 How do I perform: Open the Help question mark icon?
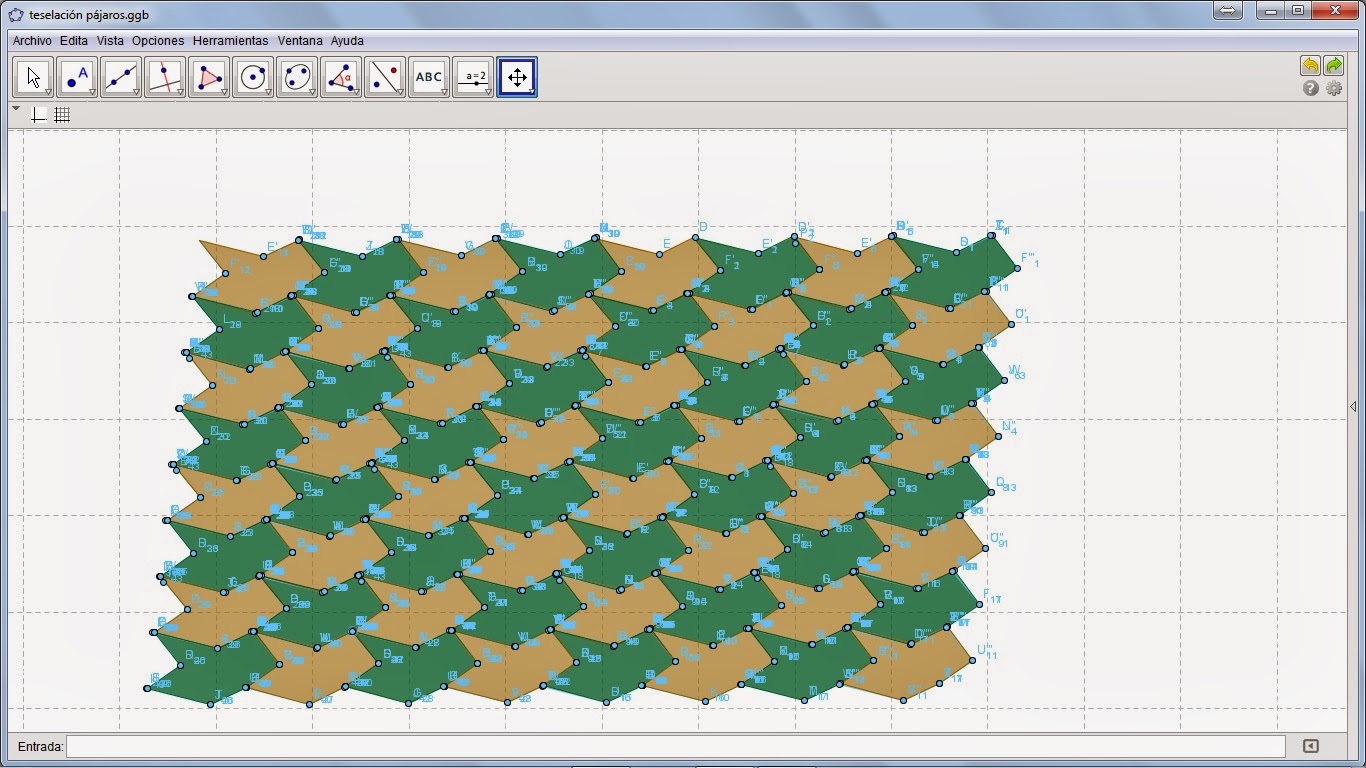click(x=1311, y=88)
